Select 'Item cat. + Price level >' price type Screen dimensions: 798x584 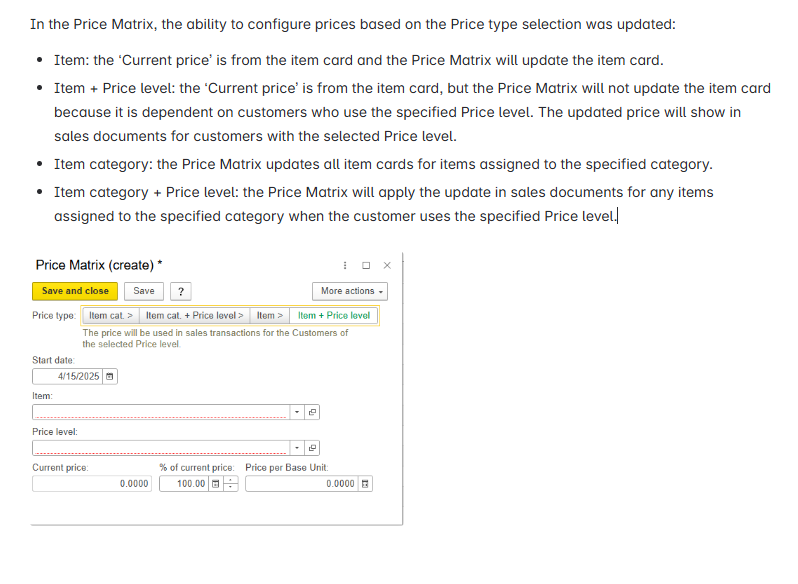194,315
